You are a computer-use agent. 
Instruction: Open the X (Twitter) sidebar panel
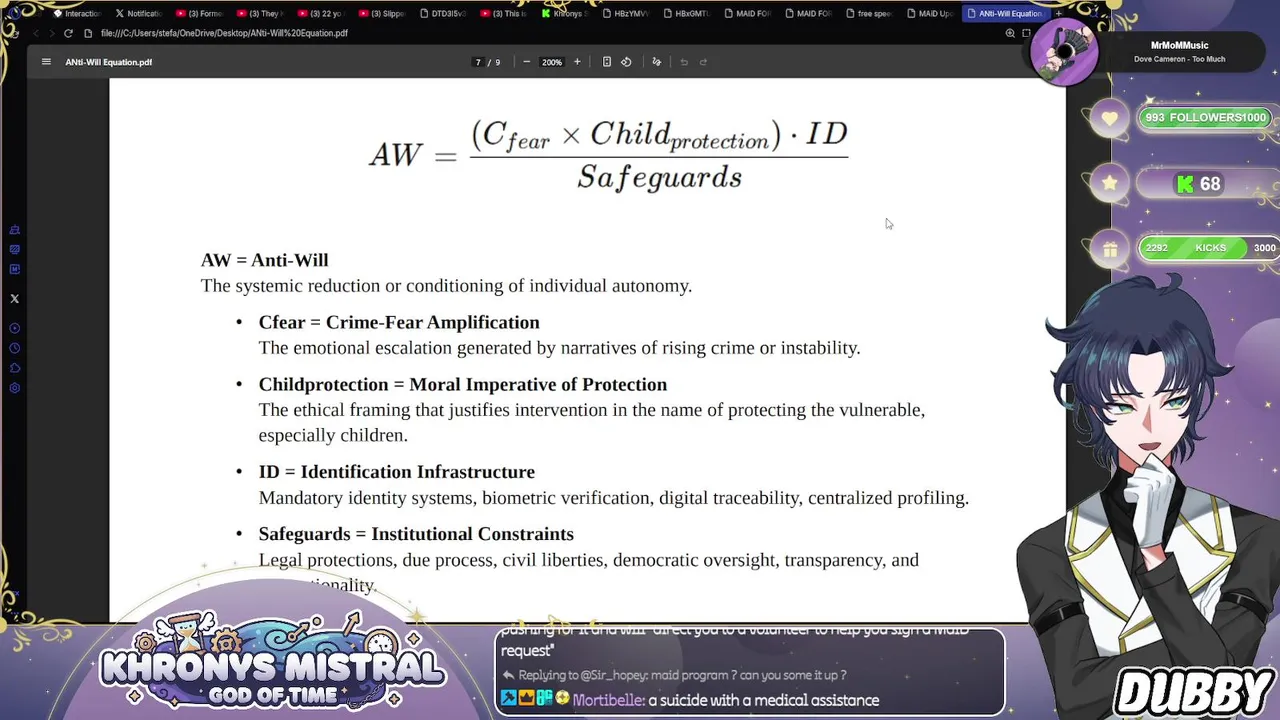coord(14,299)
